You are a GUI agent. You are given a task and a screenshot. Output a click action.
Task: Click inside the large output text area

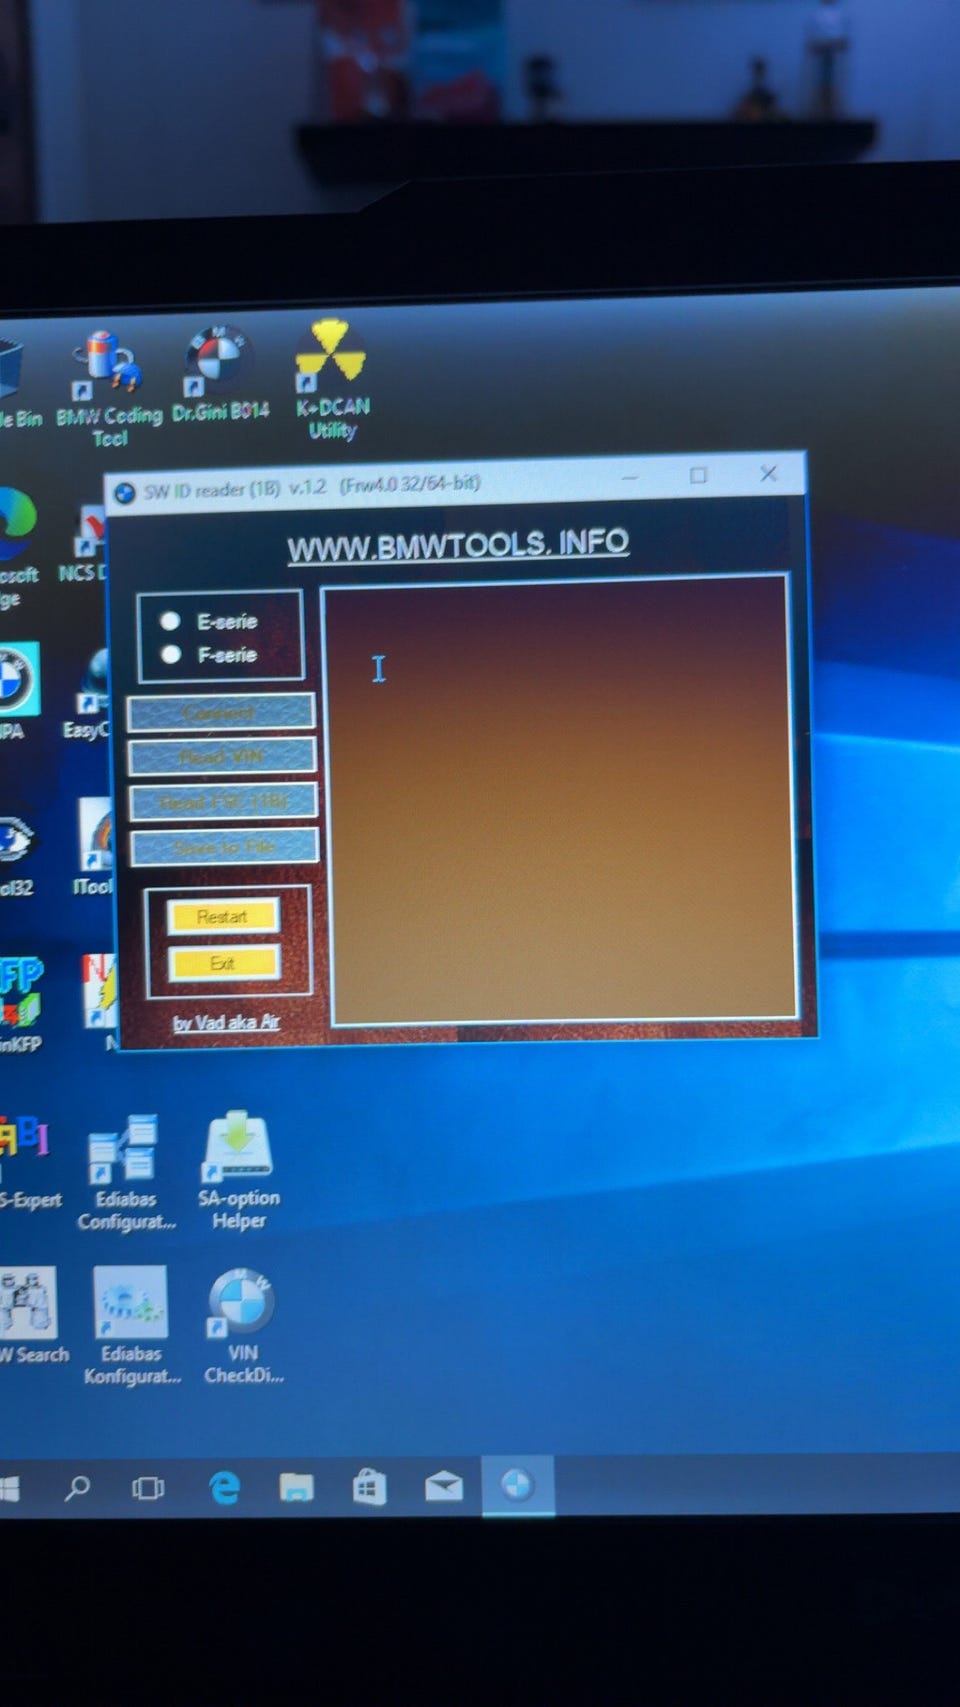point(560,800)
